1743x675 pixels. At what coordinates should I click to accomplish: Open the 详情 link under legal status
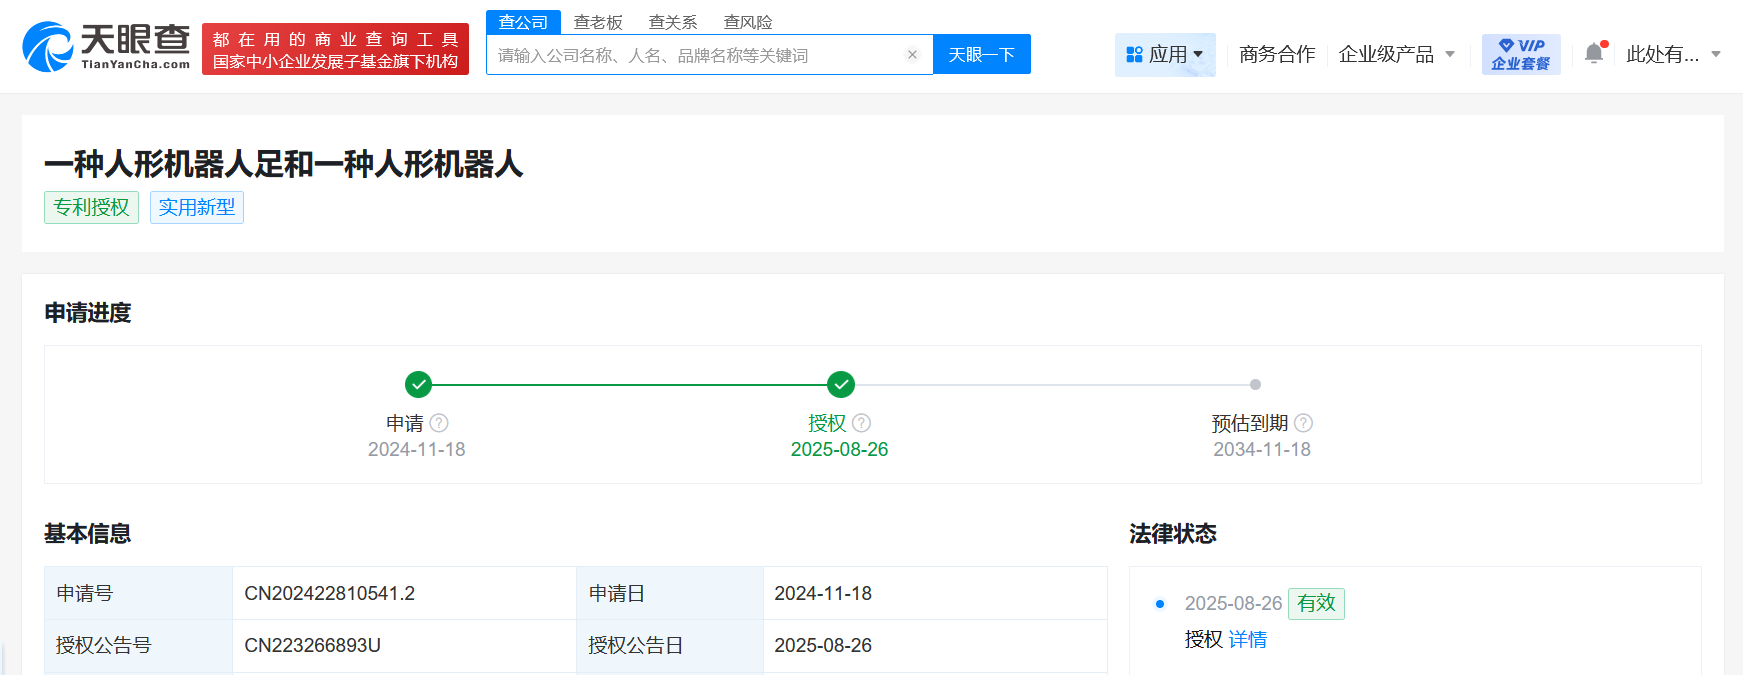click(1247, 639)
